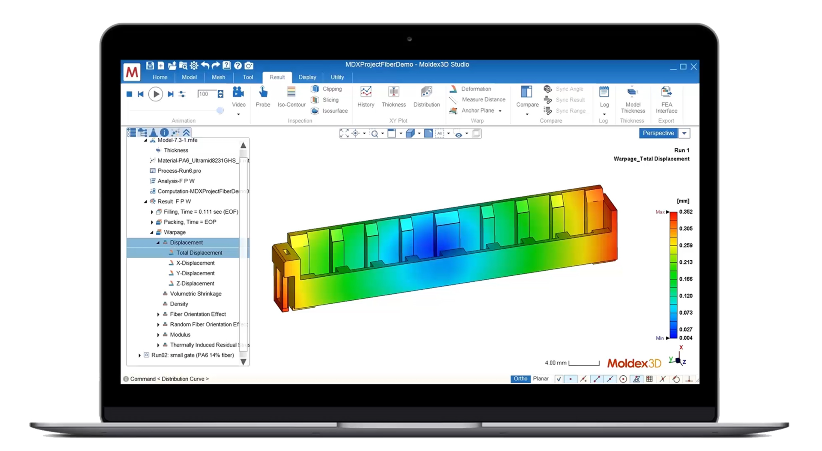
Task: Click the Screenshot camera icon
Action: 249,66
